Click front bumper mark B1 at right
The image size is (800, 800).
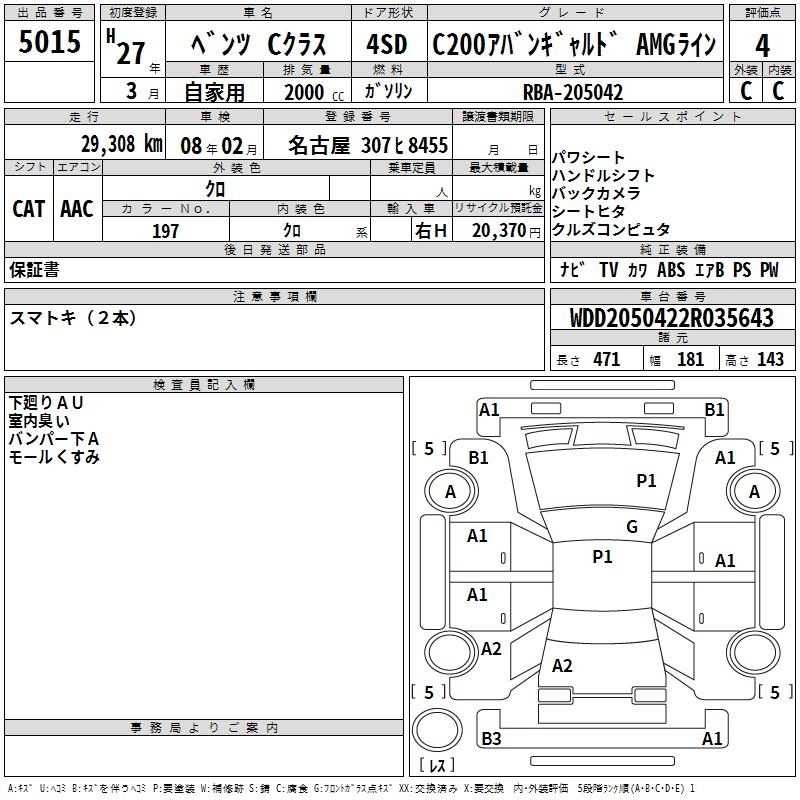click(x=714, y=410)
